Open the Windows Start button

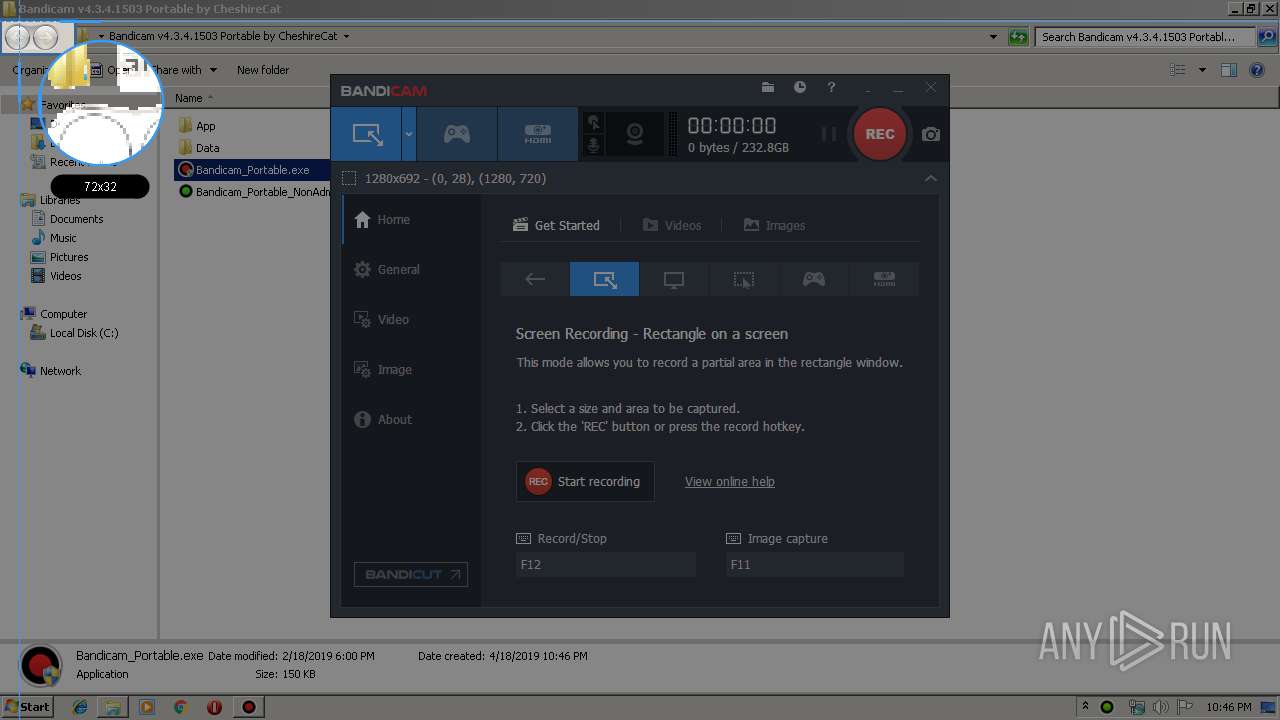pos(27,706)
